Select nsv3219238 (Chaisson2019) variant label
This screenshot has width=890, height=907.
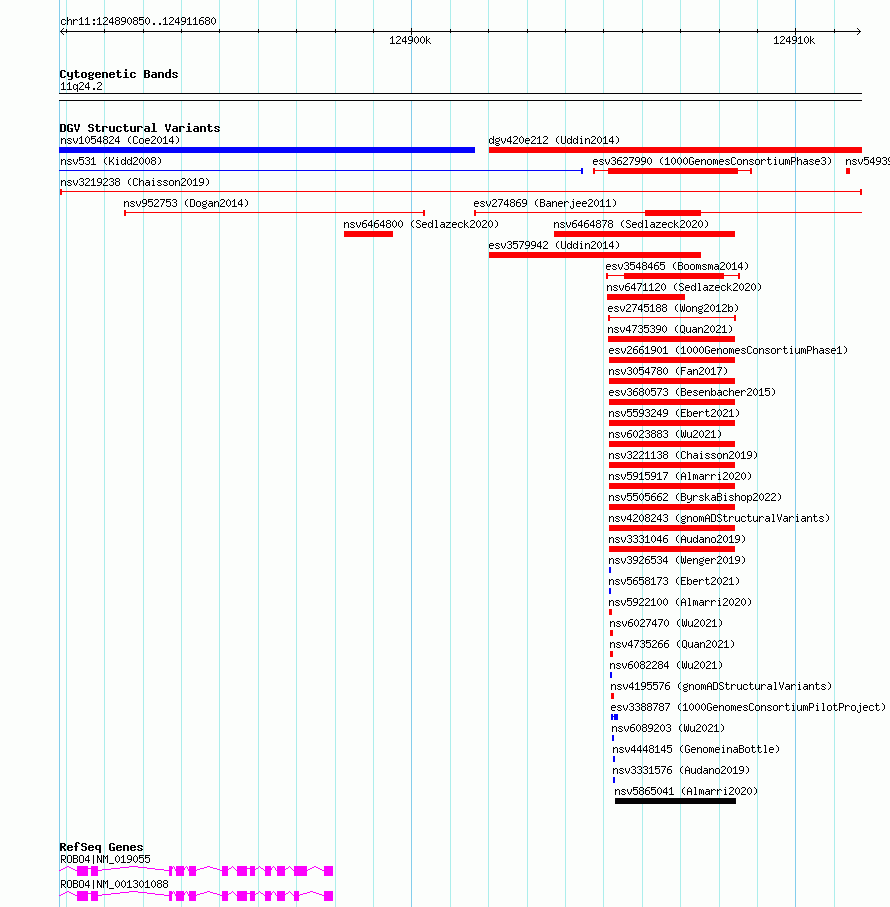click(135, 182)
